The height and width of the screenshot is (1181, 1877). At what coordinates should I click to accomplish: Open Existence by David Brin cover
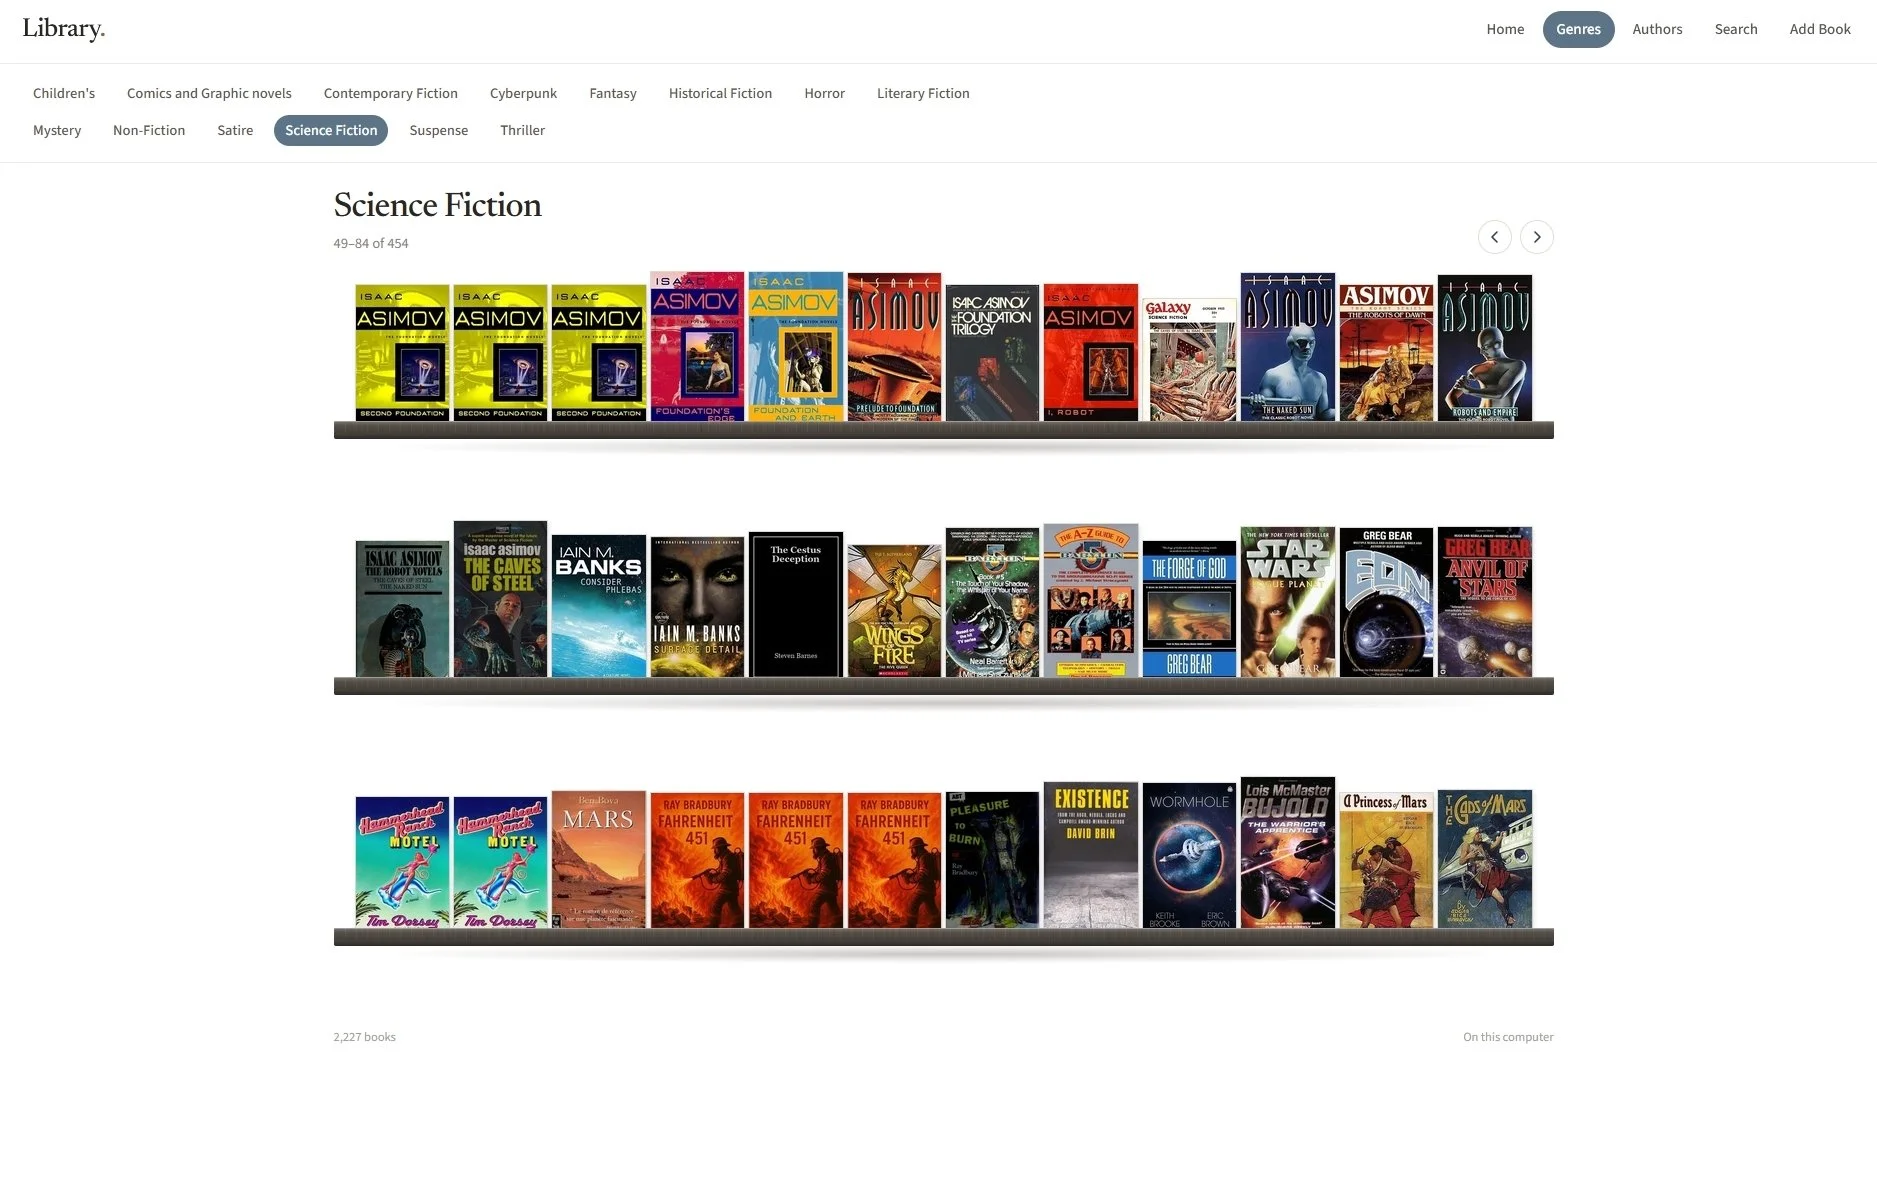1090,855
